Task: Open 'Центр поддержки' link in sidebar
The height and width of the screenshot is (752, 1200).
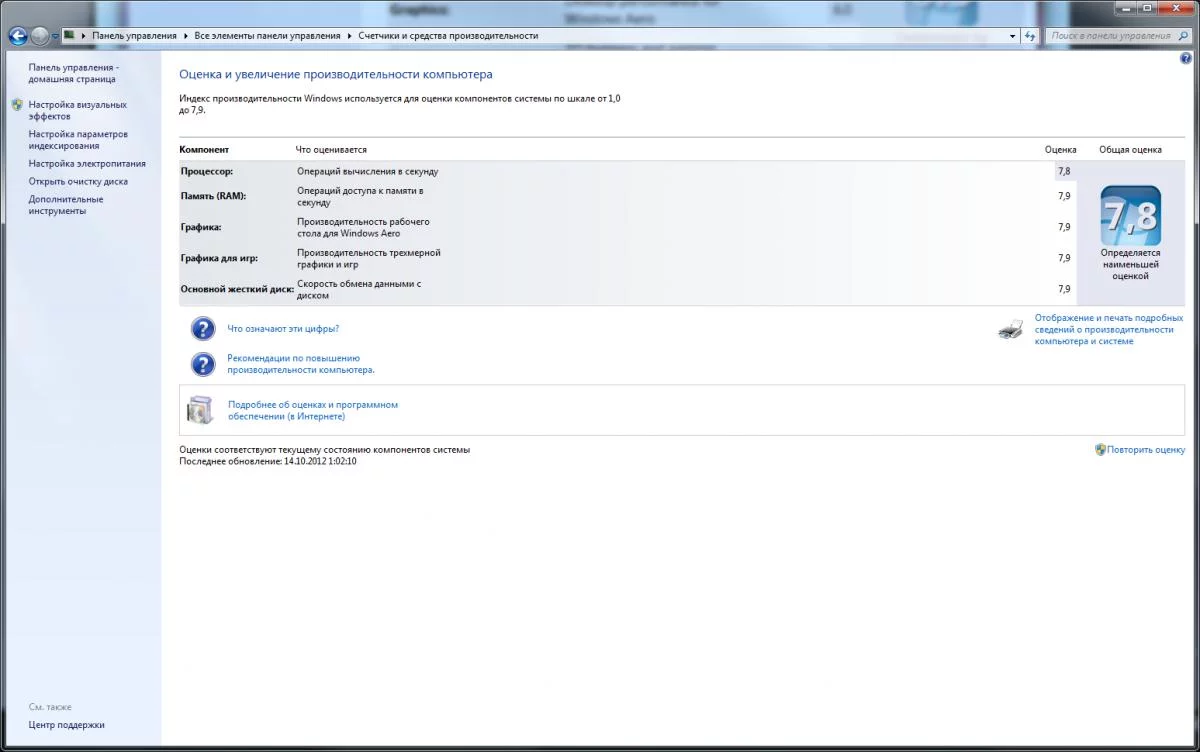Action: coord(66,725)
